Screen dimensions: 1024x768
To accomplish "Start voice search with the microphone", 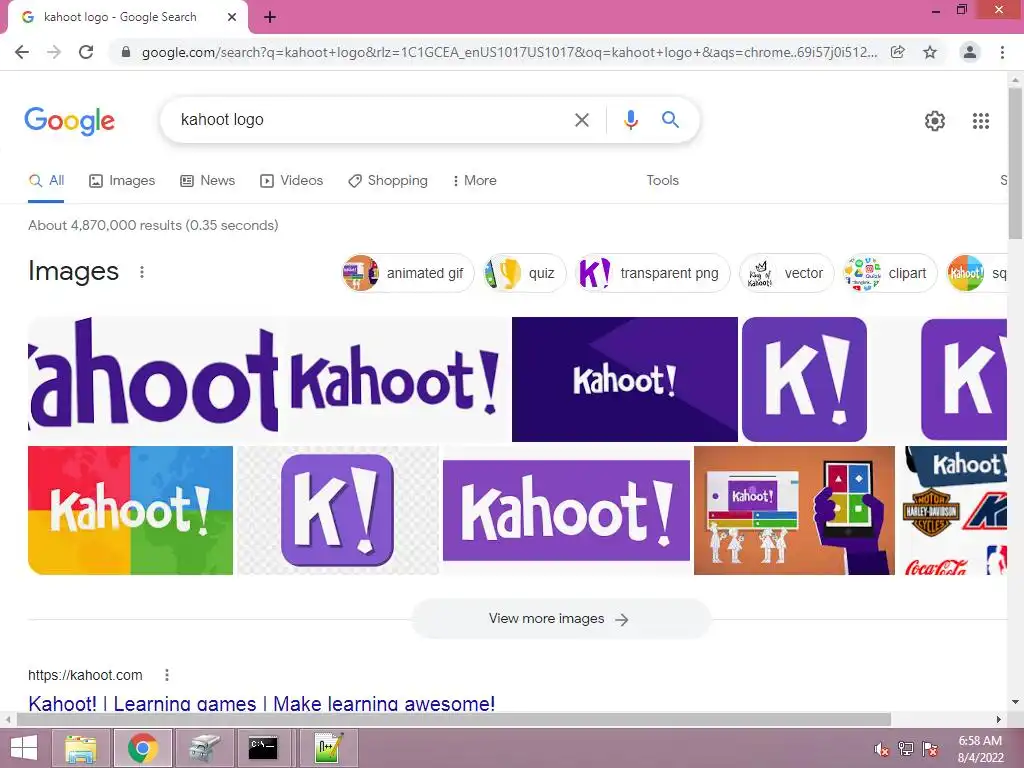I will tap(630, 120).
